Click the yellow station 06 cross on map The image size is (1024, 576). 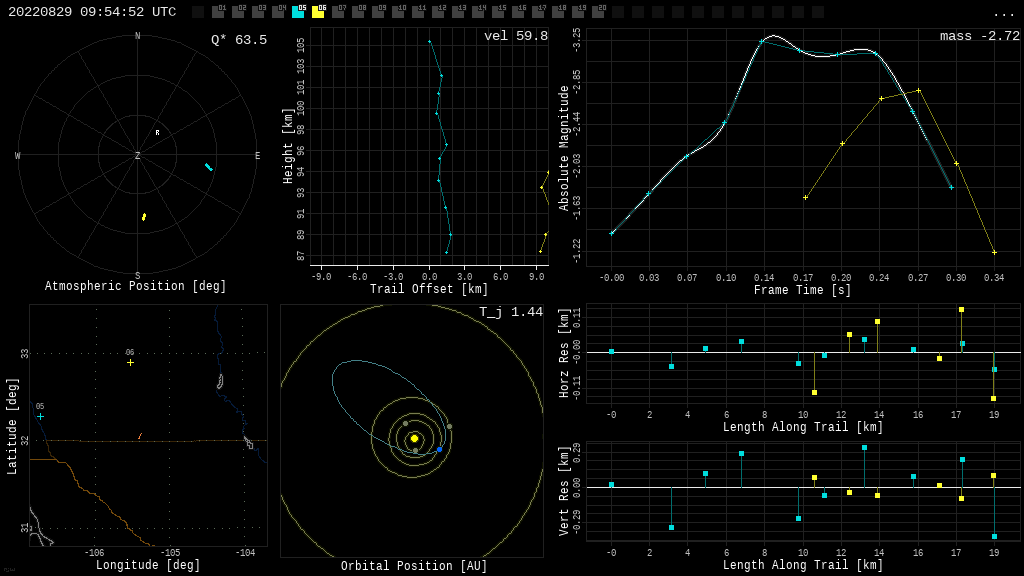point(131,362)
